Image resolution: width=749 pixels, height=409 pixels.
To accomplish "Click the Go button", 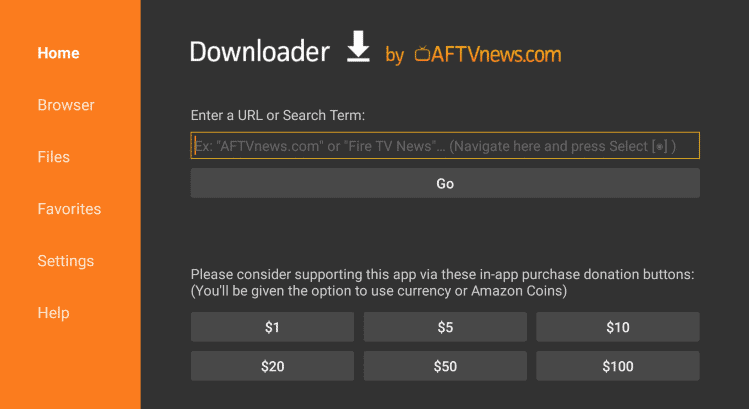I will pyautogui.click(x=445, y=183).
